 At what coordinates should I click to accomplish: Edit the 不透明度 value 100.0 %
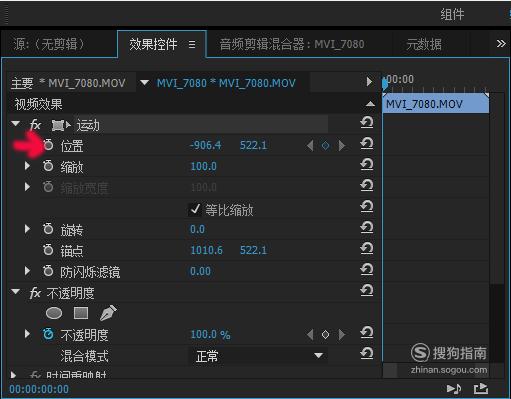coord(210,334)
